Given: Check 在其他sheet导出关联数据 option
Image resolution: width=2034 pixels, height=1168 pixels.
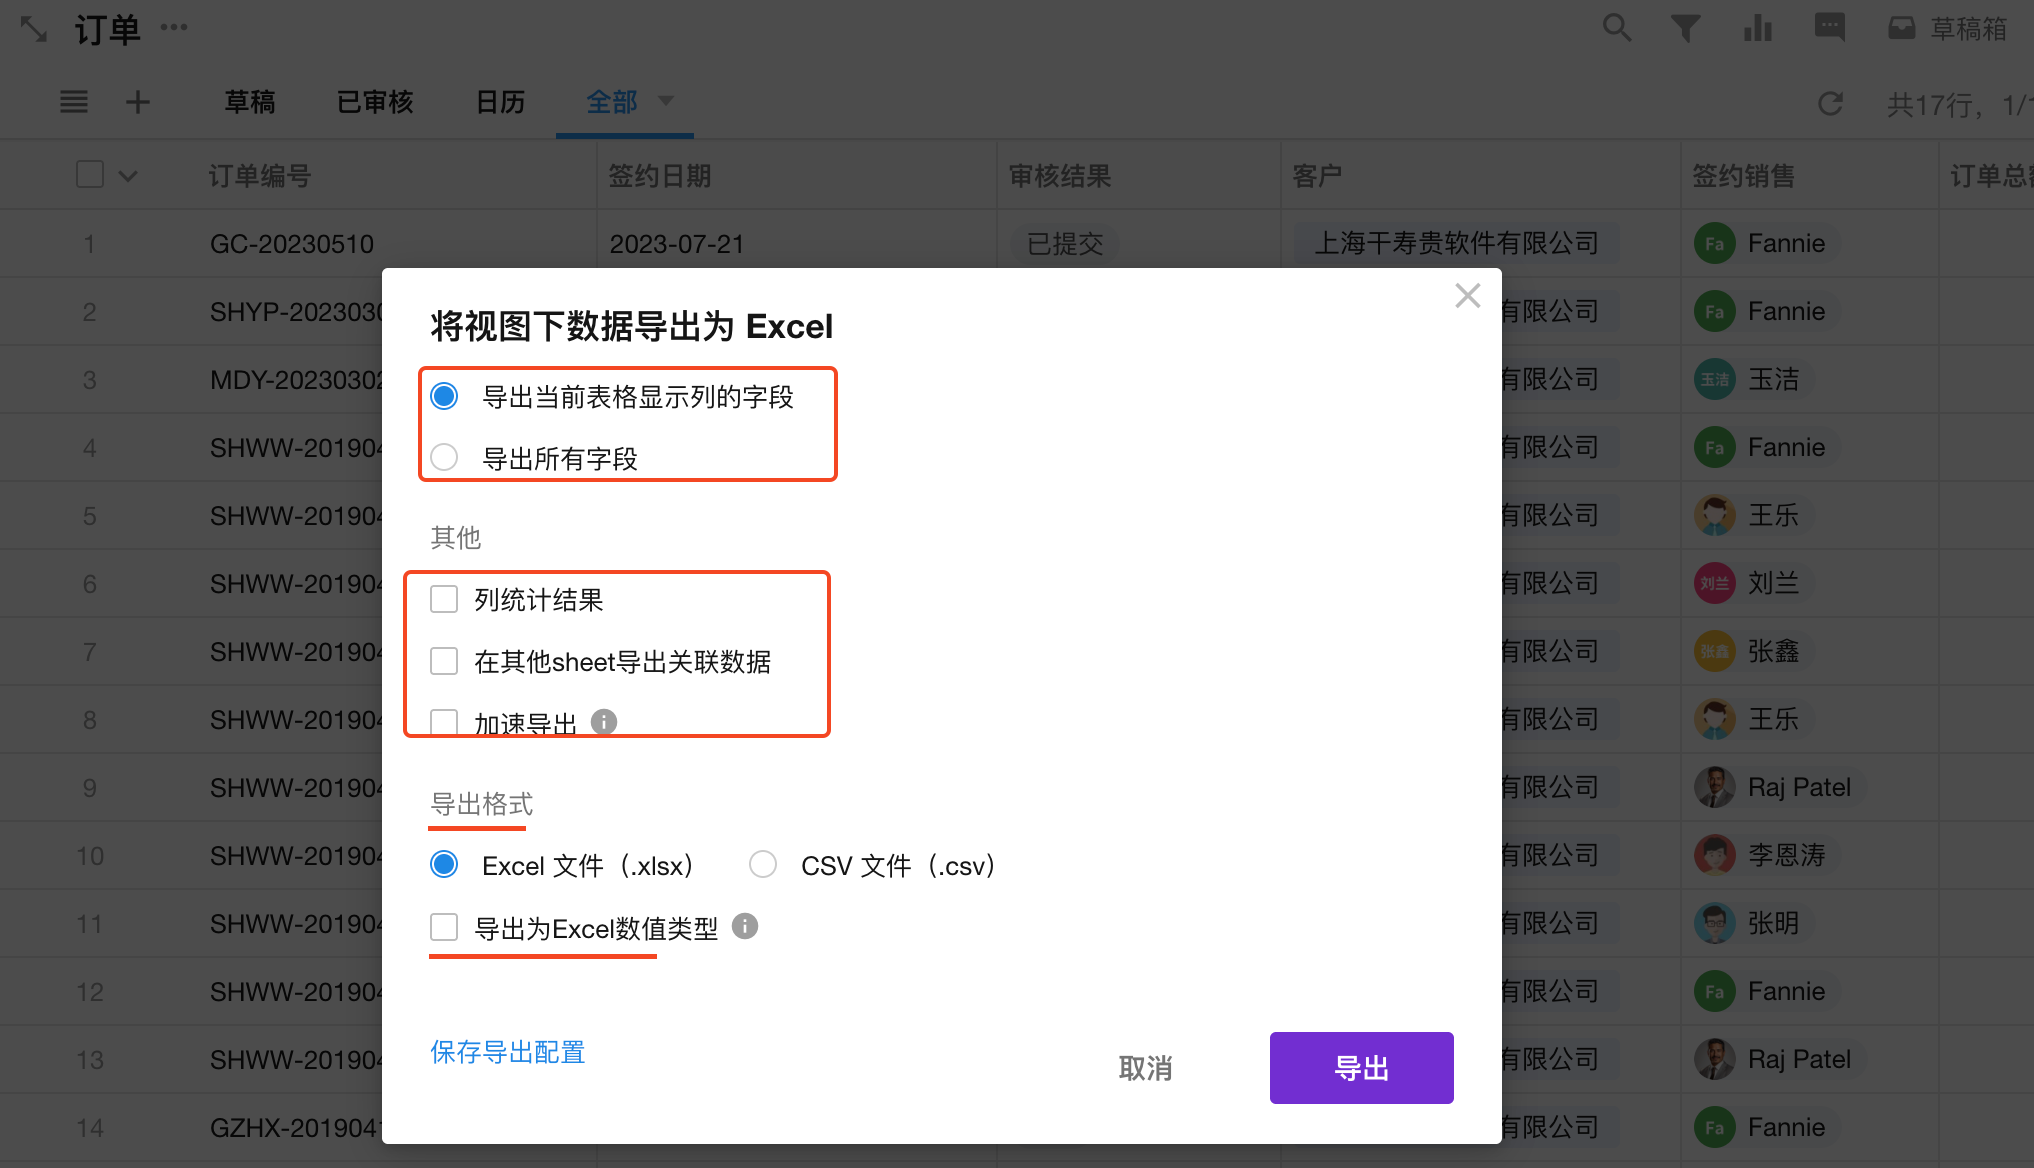Looking at the screenshot, I should [444, 661].
